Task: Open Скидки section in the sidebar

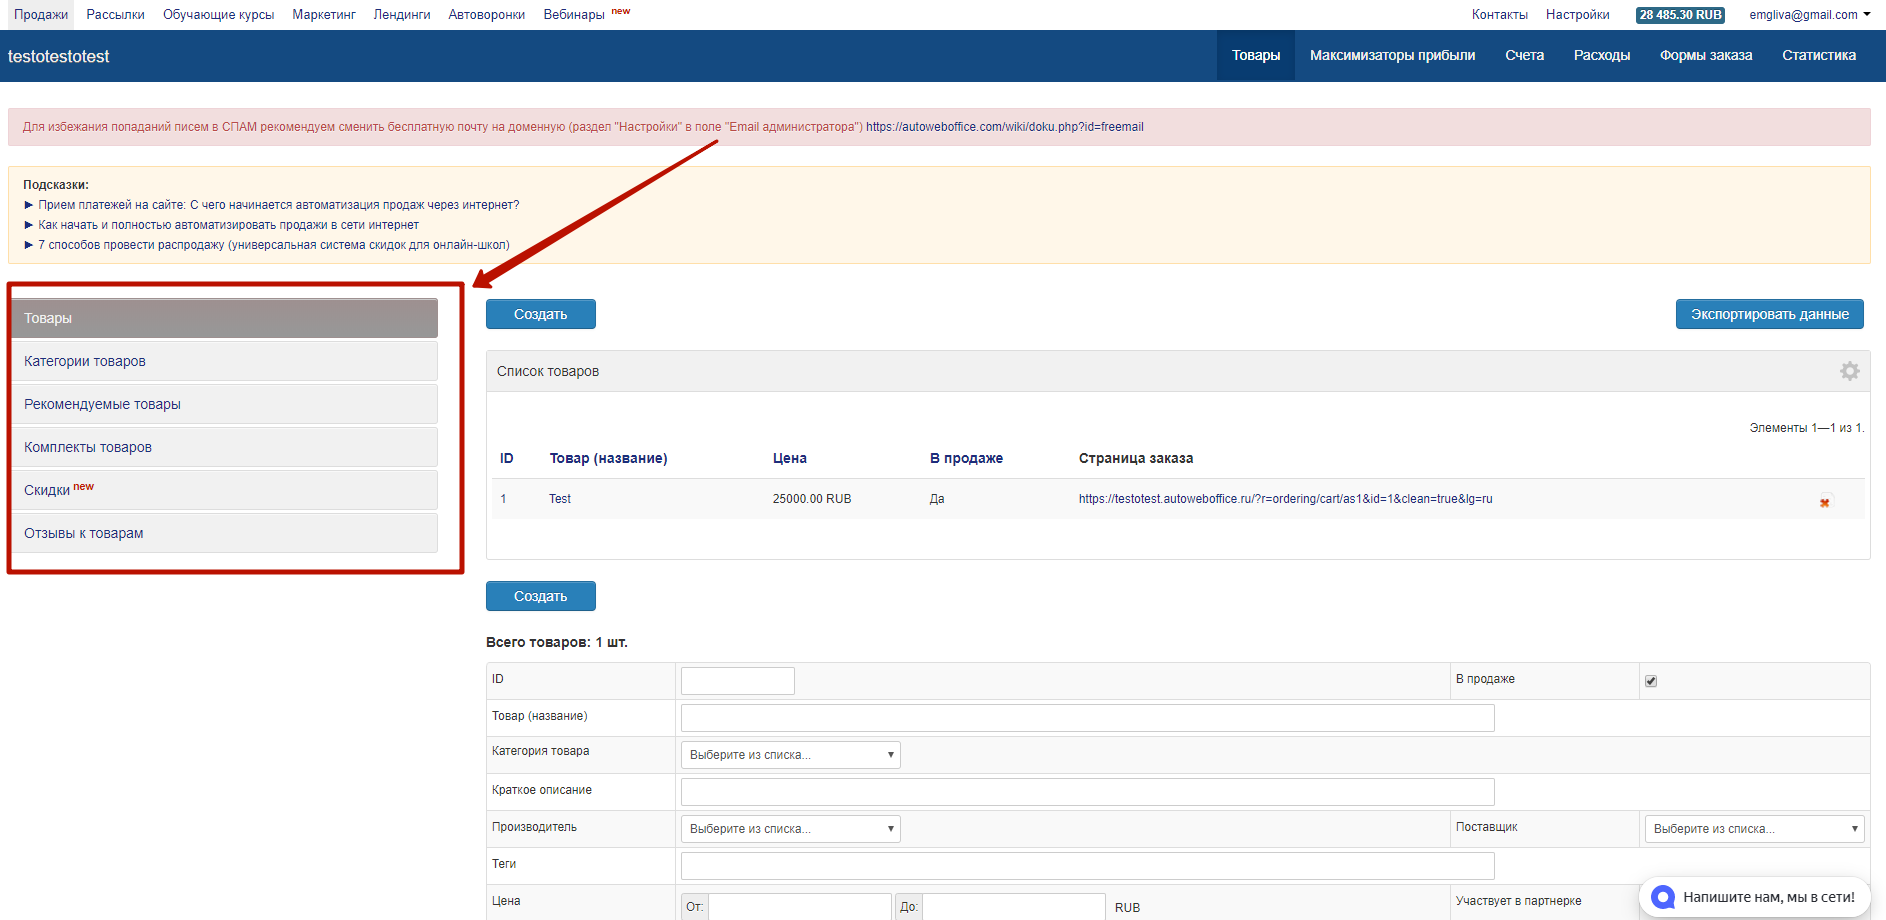Action: 47,490
